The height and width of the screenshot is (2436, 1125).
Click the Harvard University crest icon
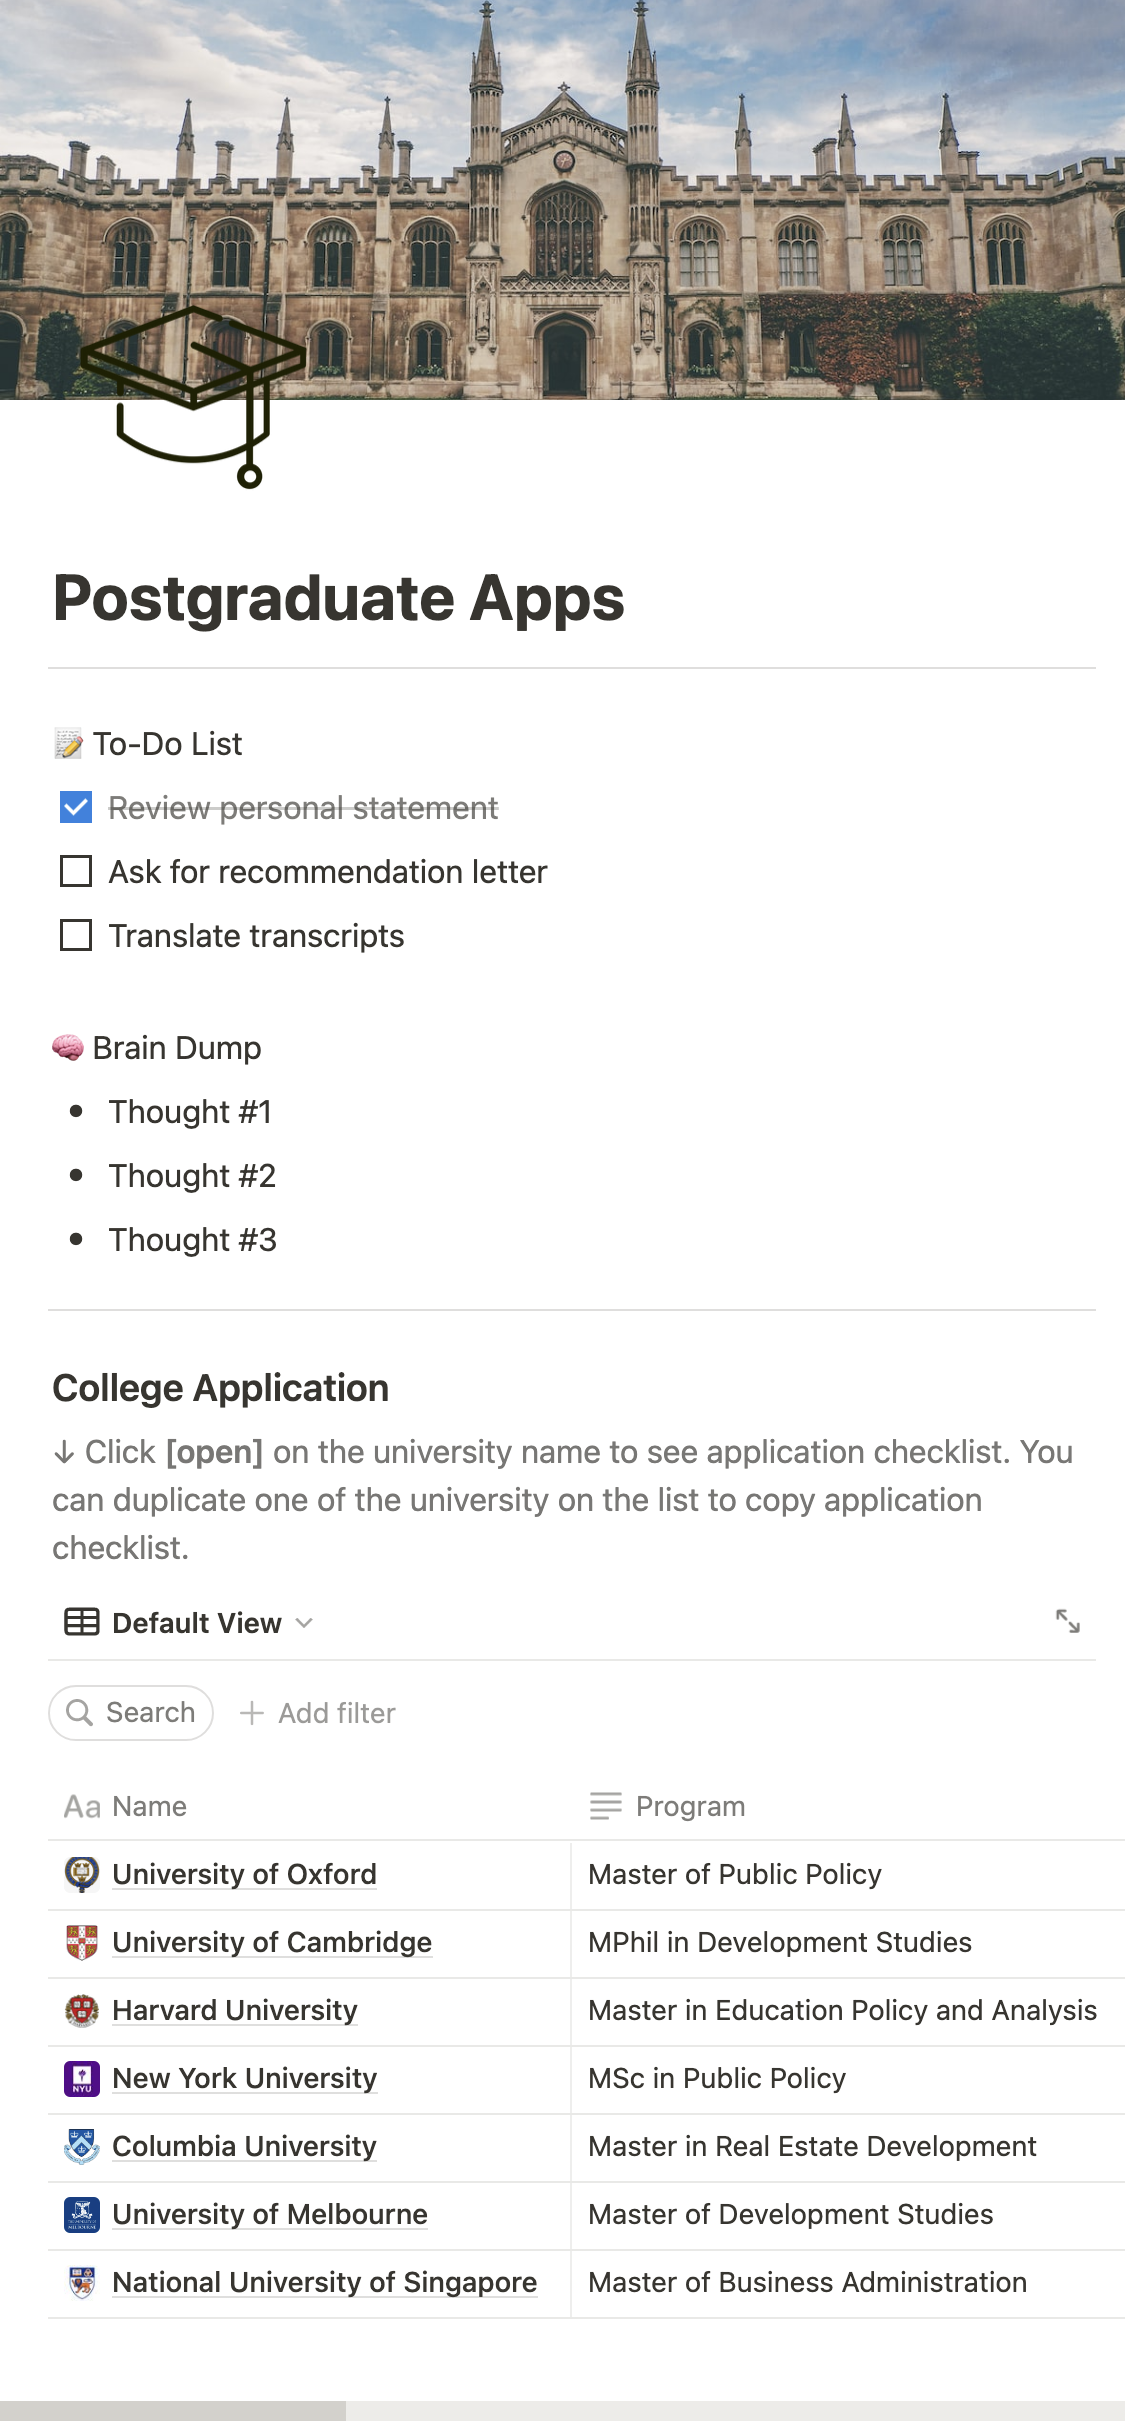click(x=82, y=2009)
